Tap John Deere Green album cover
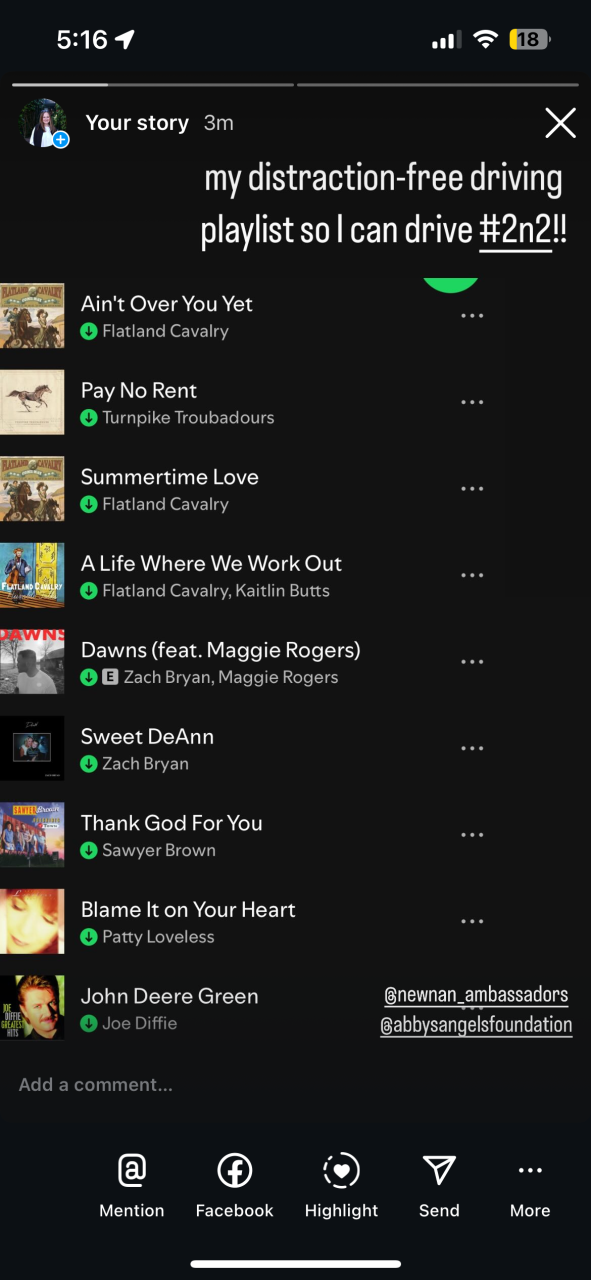Viewport: 591px width, 1280px height. click(x=32, y=1007)
